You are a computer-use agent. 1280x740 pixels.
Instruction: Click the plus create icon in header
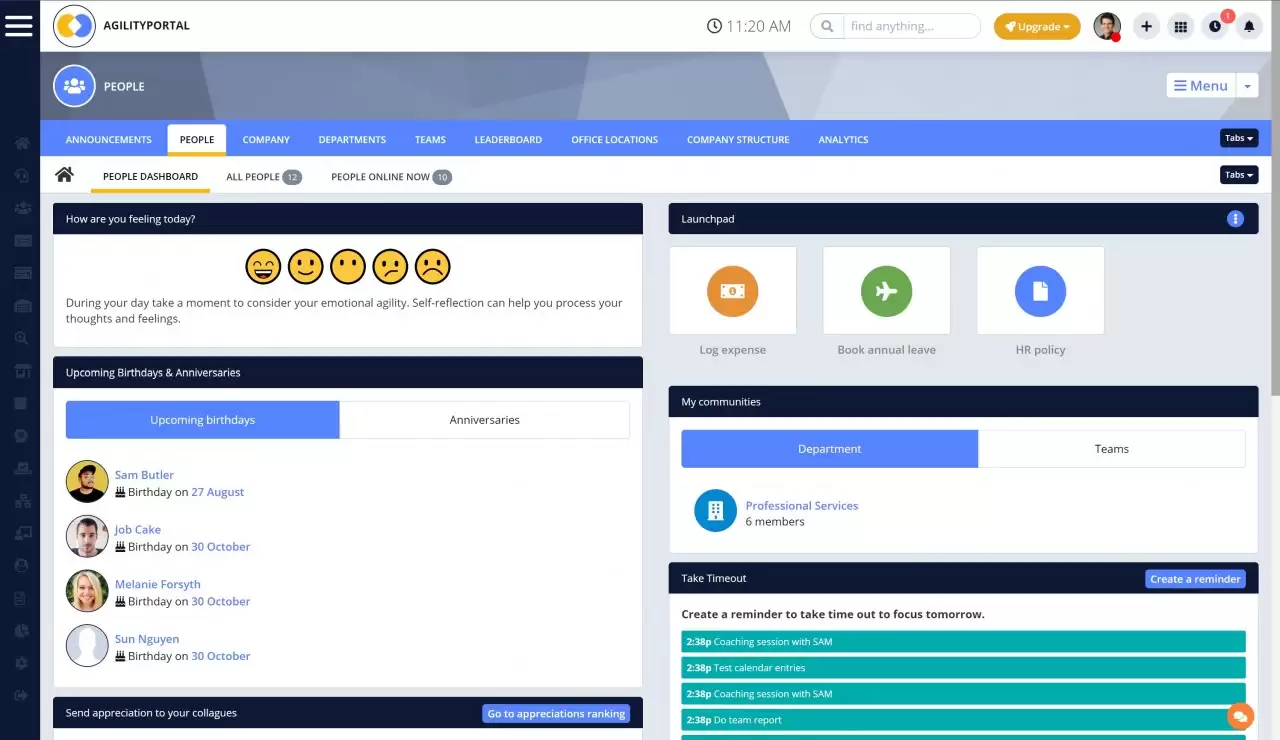(1146, 27)
